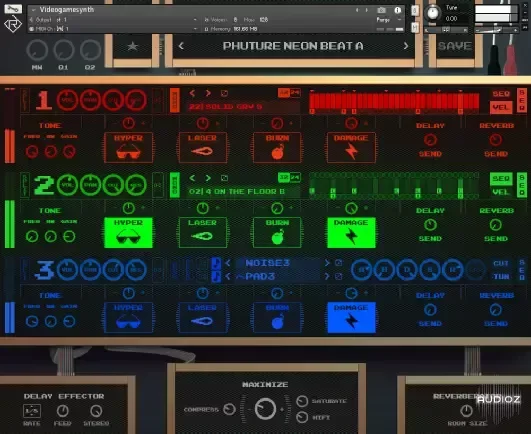This screenshot has width=531, height=434.
Task: Click the randomize dice icon in red layer
Action: pos(224,93)
